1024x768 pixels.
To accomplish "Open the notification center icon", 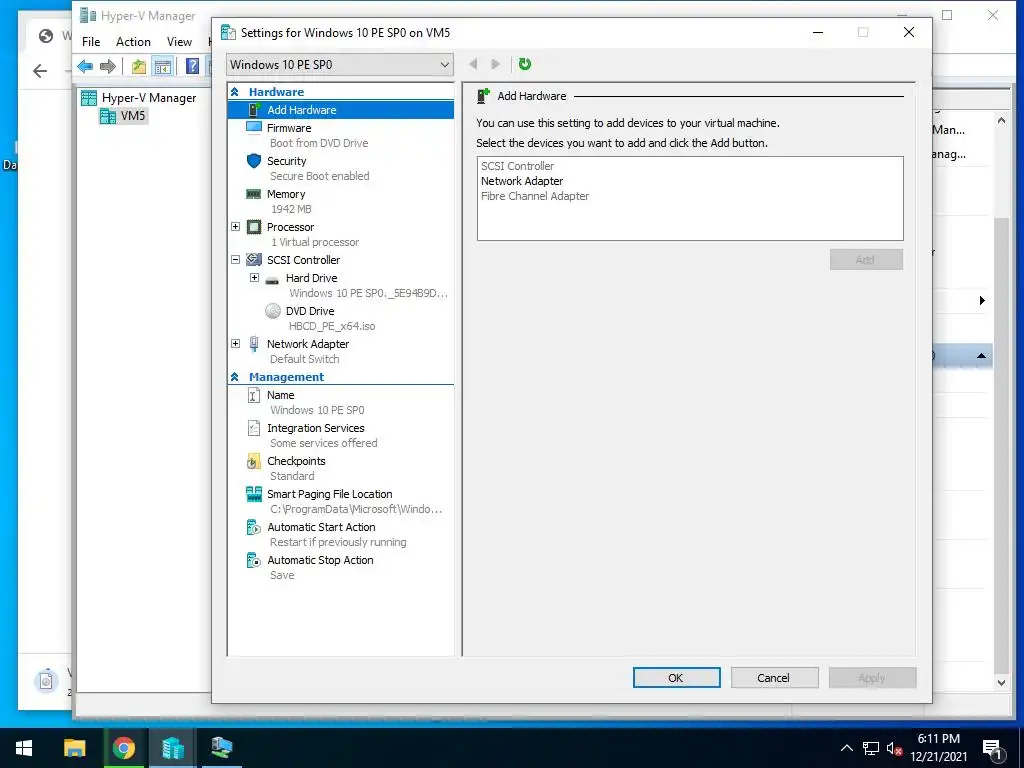I will (x=992, y=749).
